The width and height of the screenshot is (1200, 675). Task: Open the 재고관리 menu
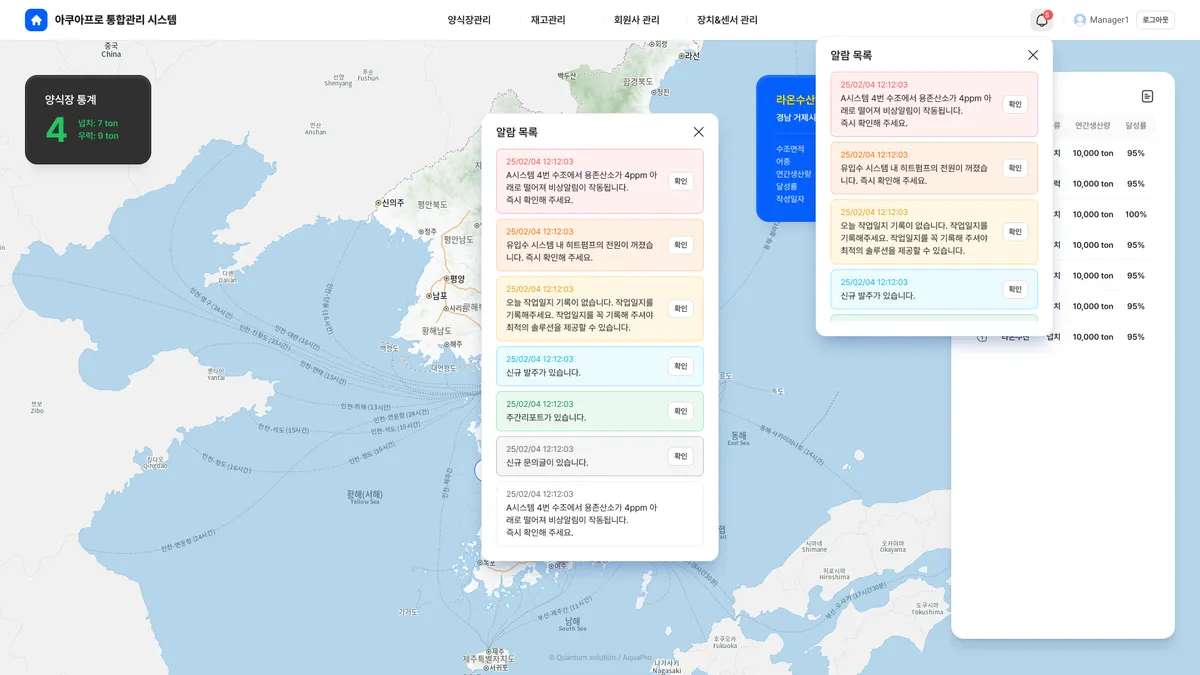pyautogui.click(x=548, y=20)
